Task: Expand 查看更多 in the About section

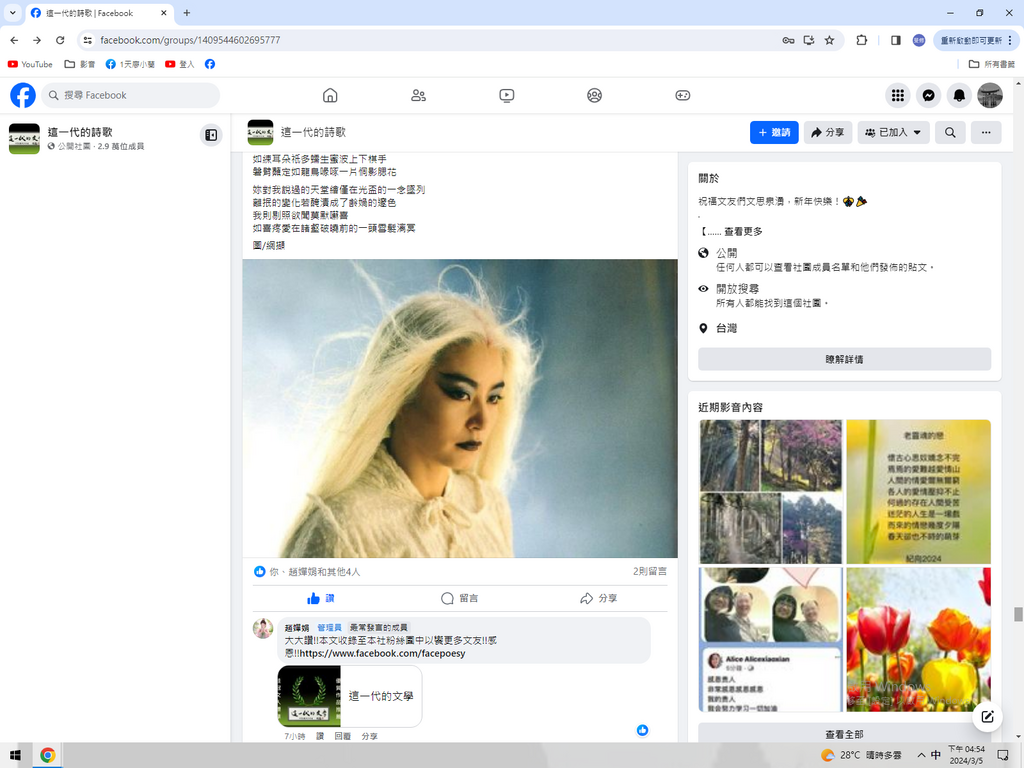Action: click(x=742, y=231)
